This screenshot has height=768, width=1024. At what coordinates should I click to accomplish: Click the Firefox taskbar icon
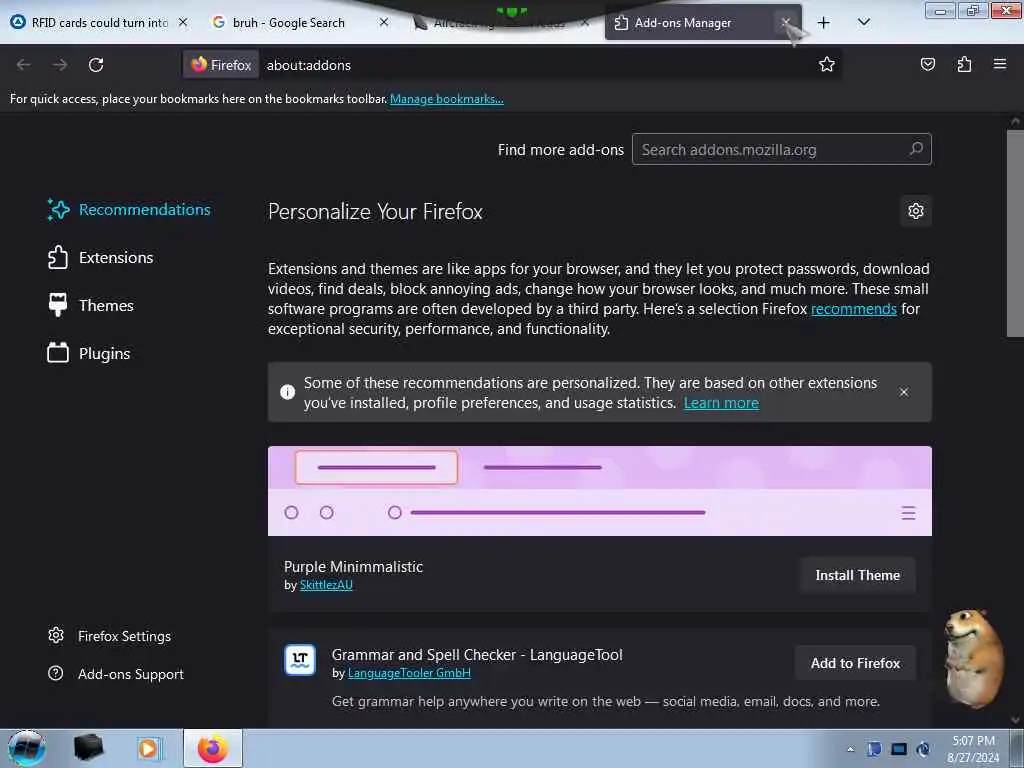[212, 748]
